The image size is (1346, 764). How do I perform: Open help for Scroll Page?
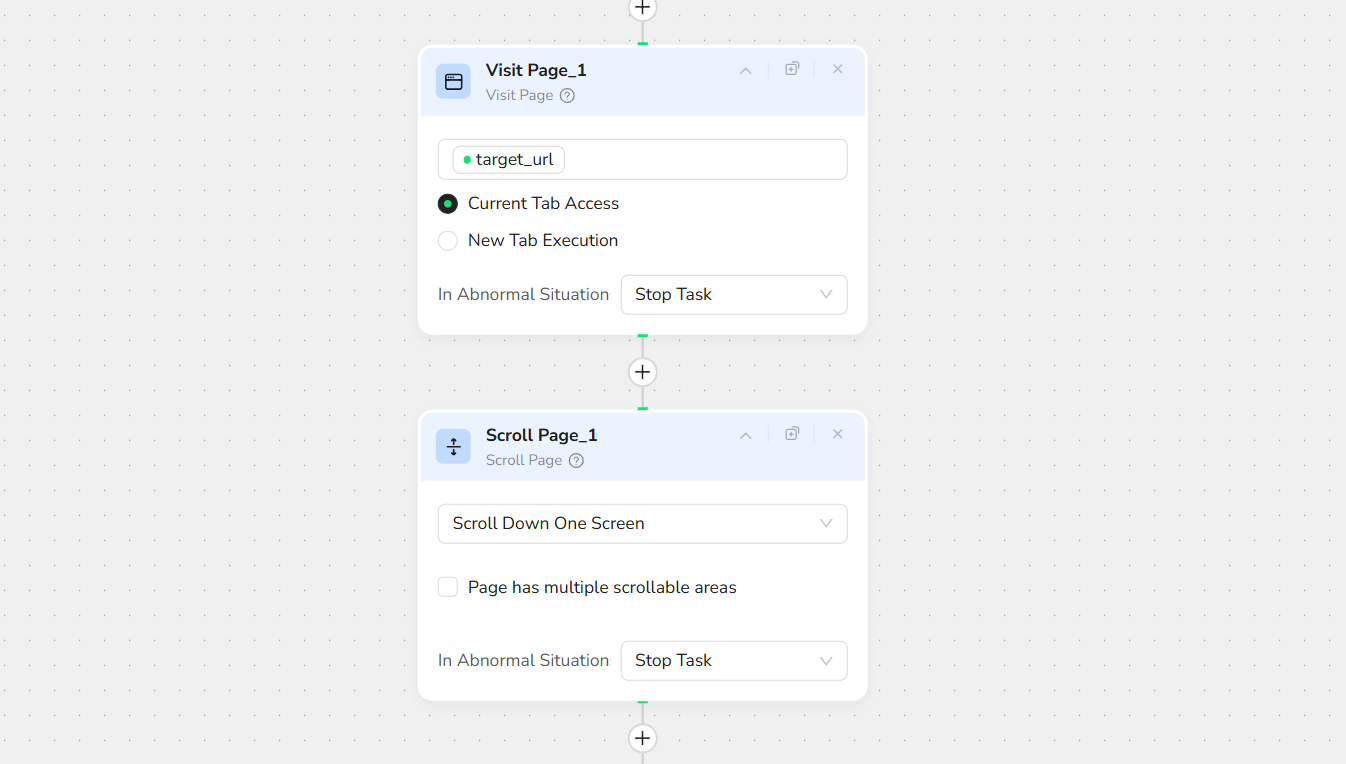[576, 461]
